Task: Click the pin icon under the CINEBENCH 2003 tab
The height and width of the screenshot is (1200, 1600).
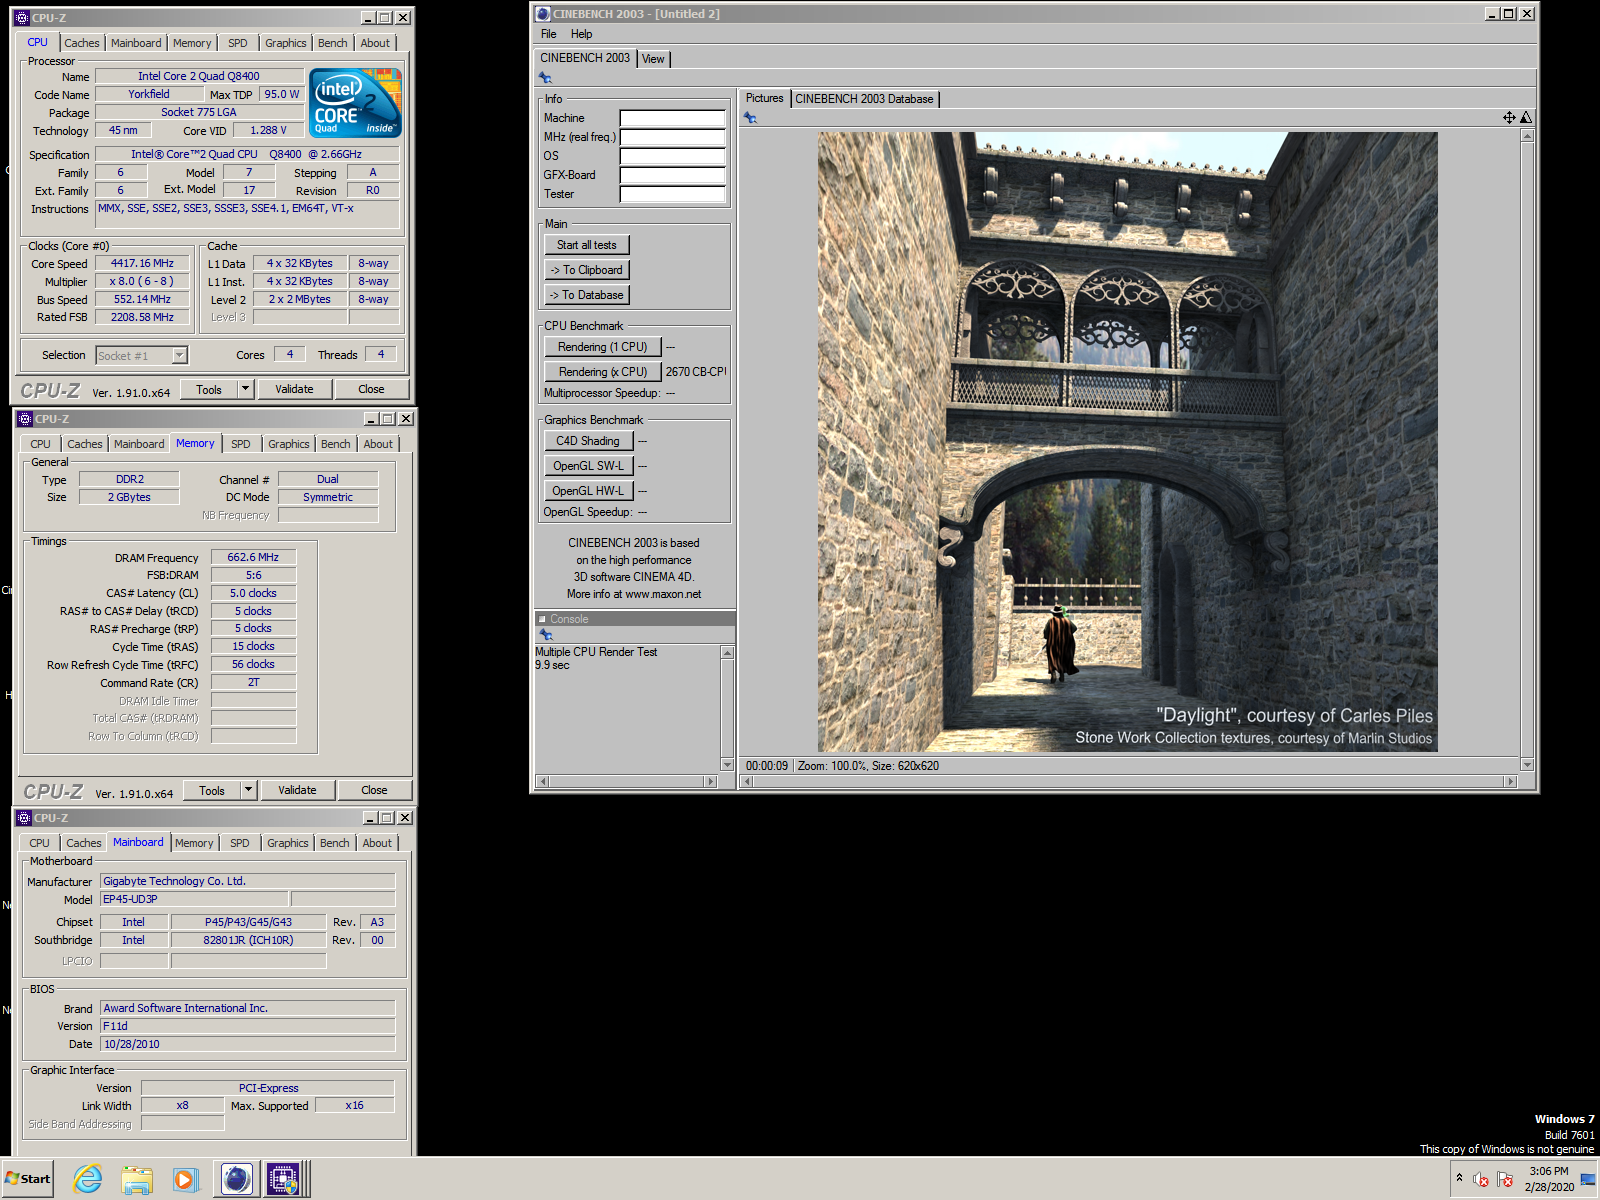Action: click(545, 78)
